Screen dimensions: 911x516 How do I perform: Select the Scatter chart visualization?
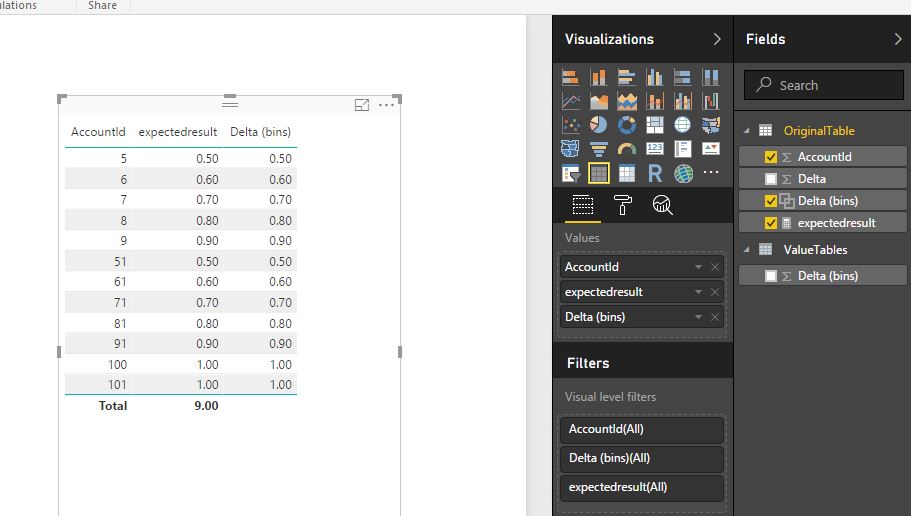[571, 125]
